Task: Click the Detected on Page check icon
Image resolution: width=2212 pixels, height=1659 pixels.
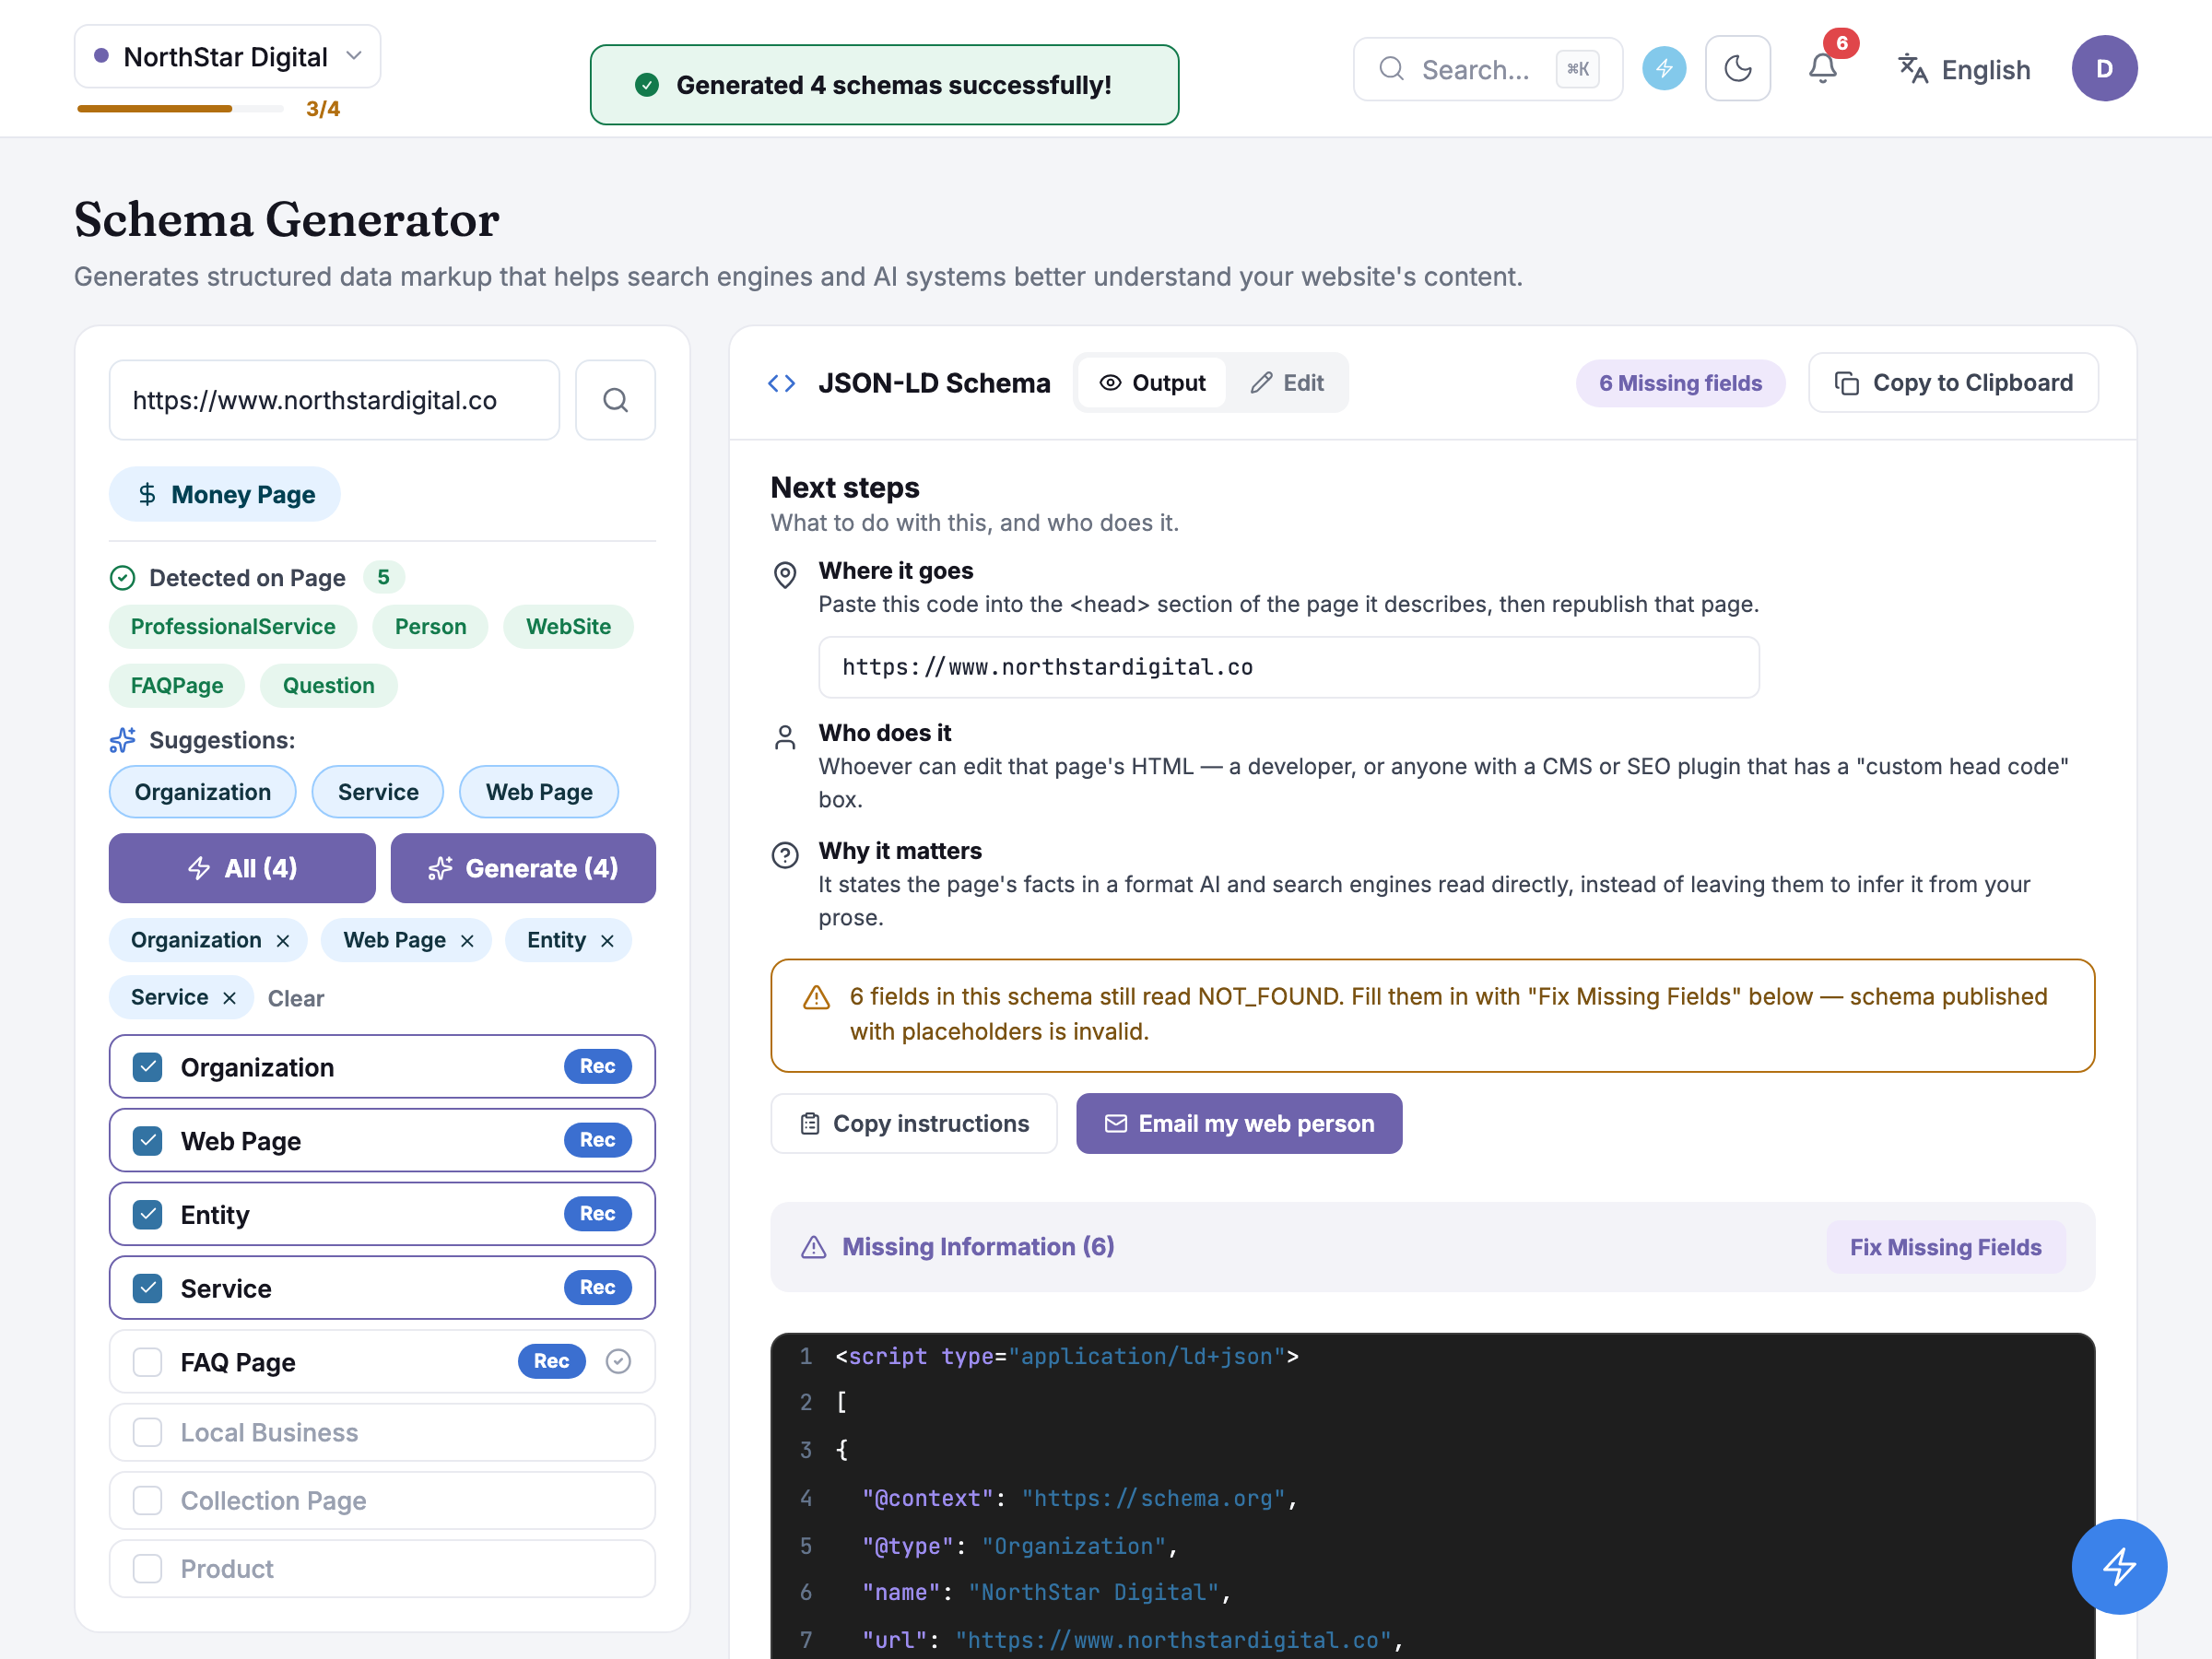Action: [122, 578]
